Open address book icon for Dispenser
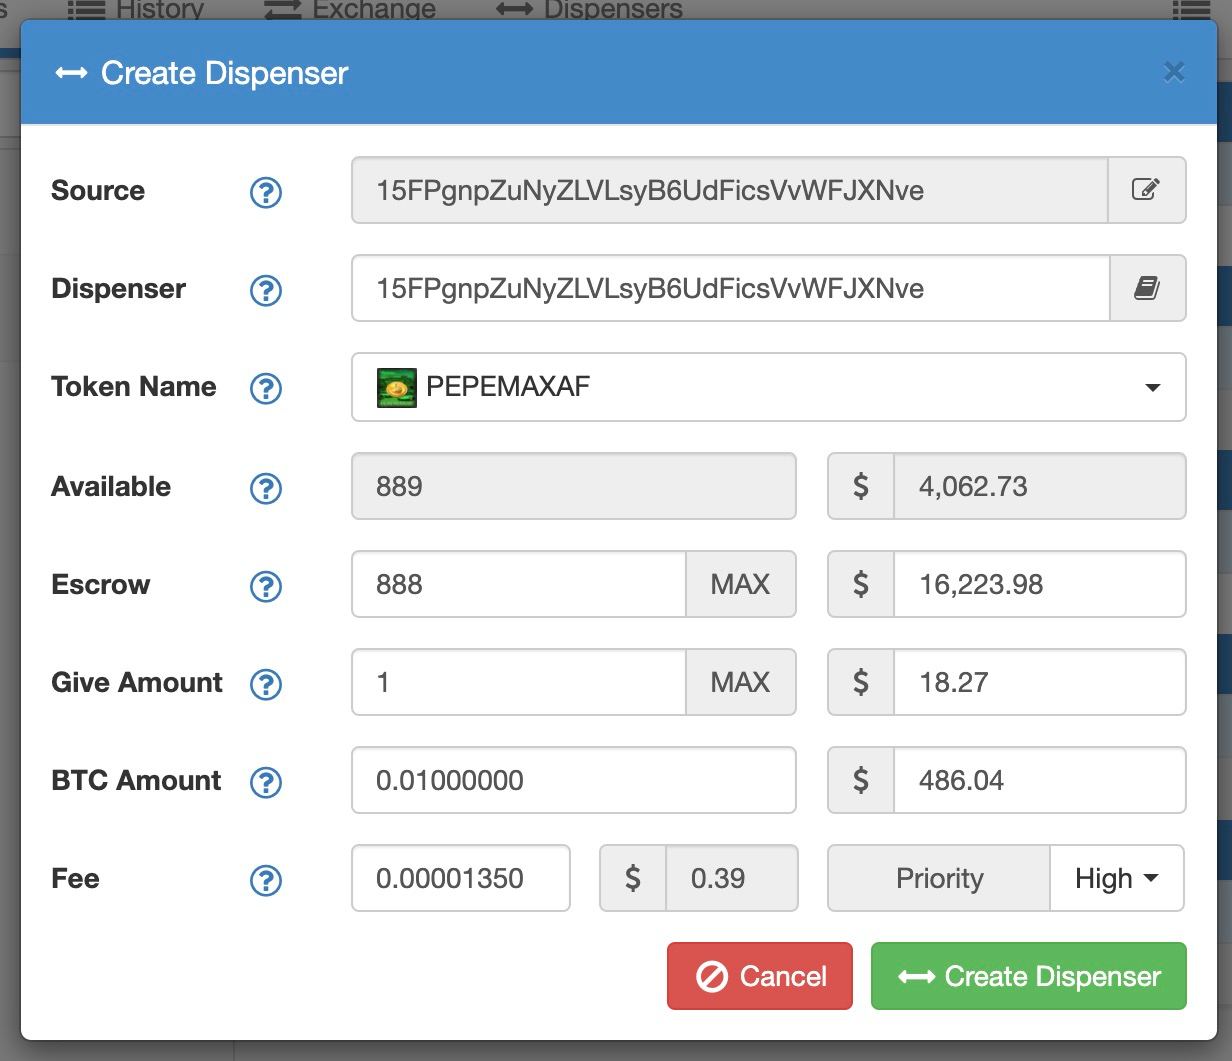This screenshot has height=1061, width=1232. pyautogui.click(x=1146, y=288)
